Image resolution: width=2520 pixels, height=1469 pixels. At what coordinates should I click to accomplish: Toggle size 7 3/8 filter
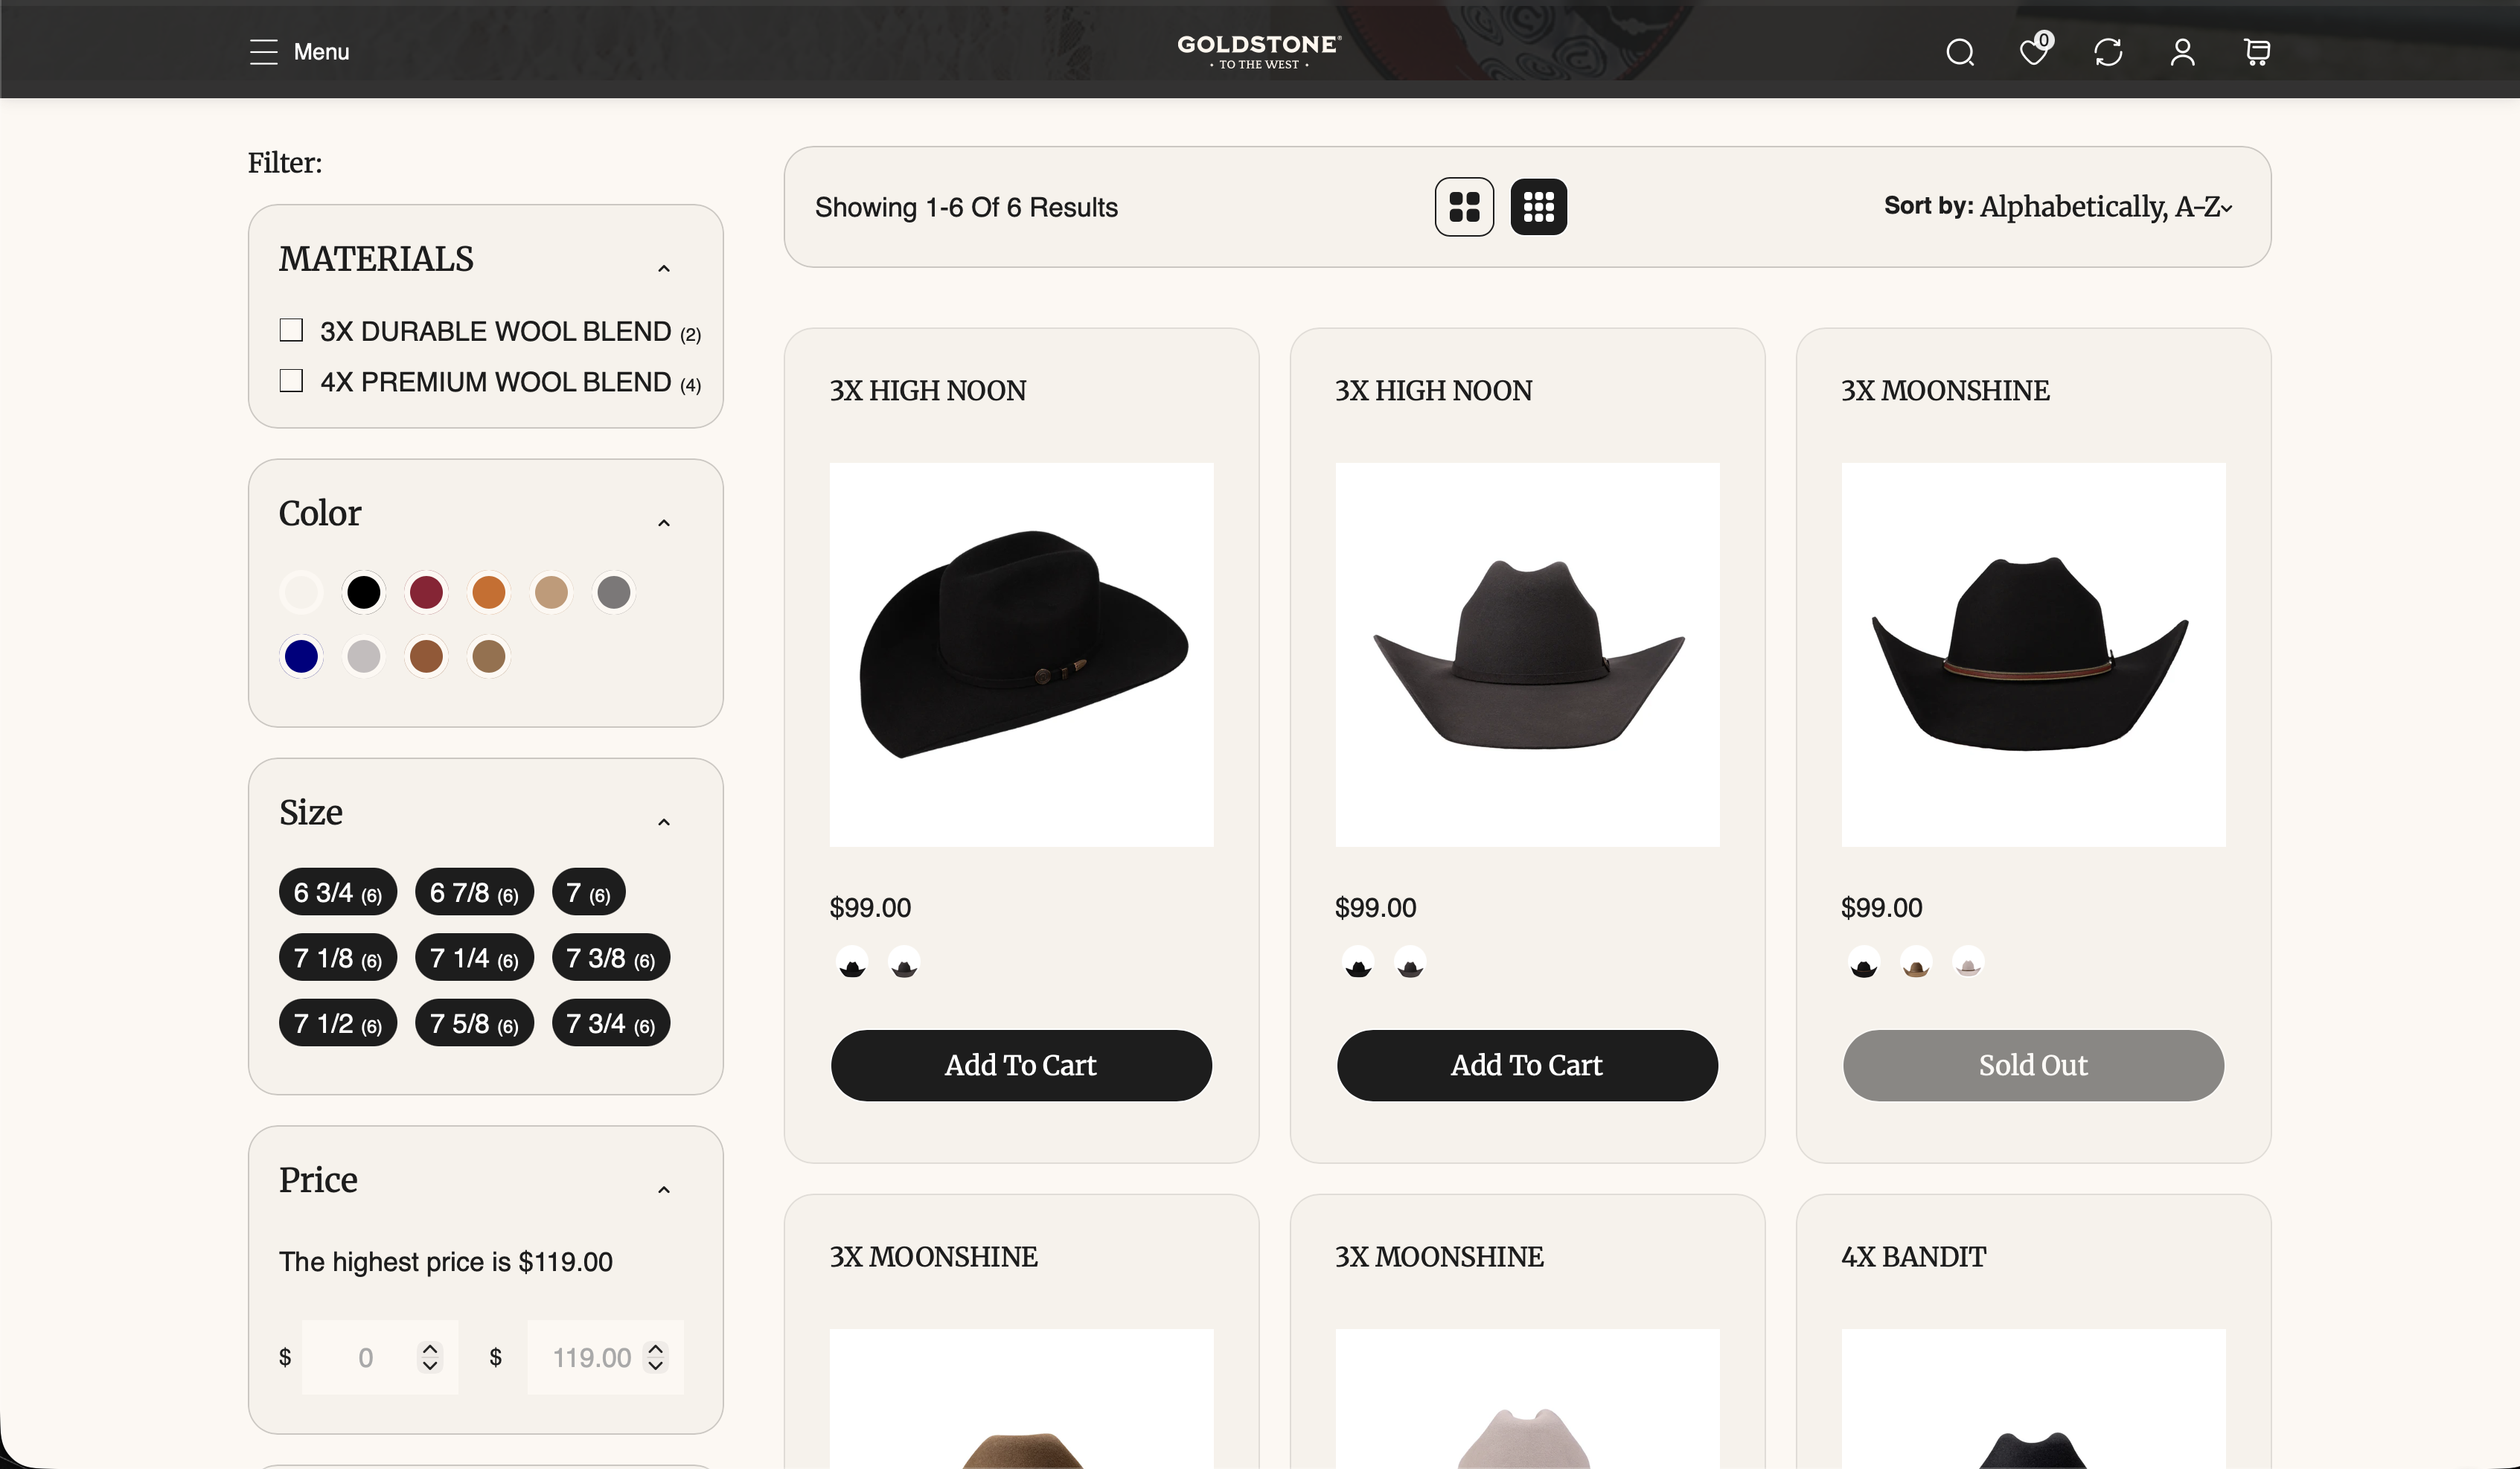coord(610,958)
